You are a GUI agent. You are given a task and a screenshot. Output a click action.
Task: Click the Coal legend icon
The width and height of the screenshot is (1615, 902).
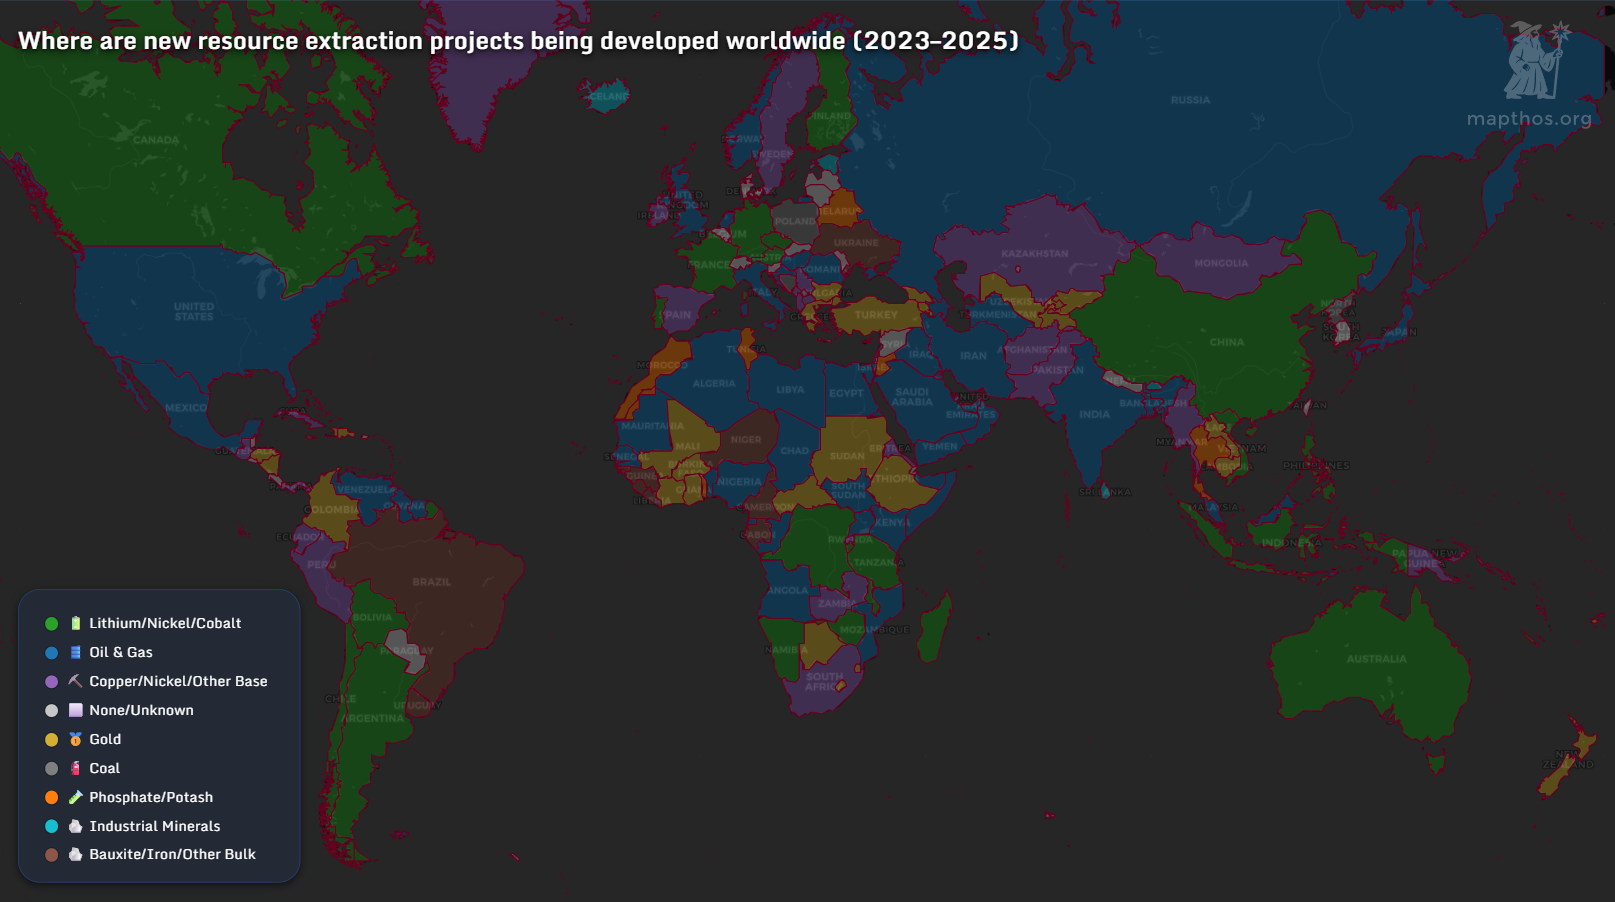[75, 768]
